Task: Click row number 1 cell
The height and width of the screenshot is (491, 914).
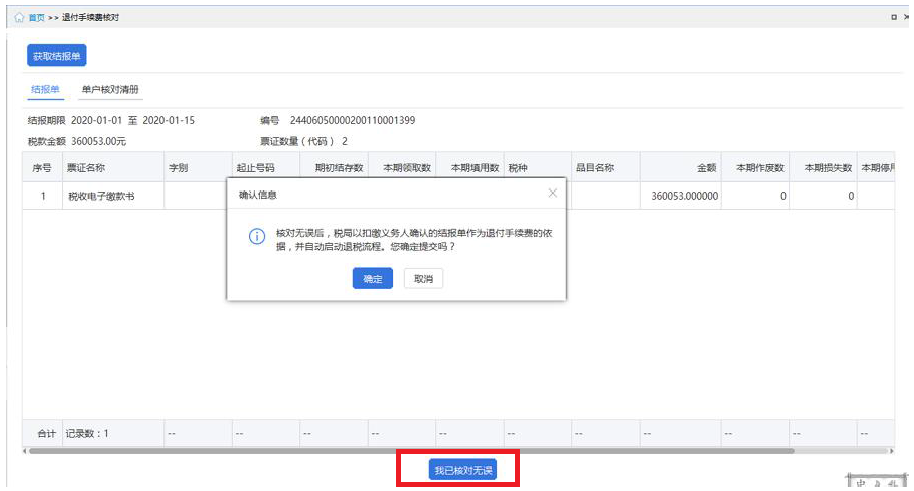Action: 42,196
